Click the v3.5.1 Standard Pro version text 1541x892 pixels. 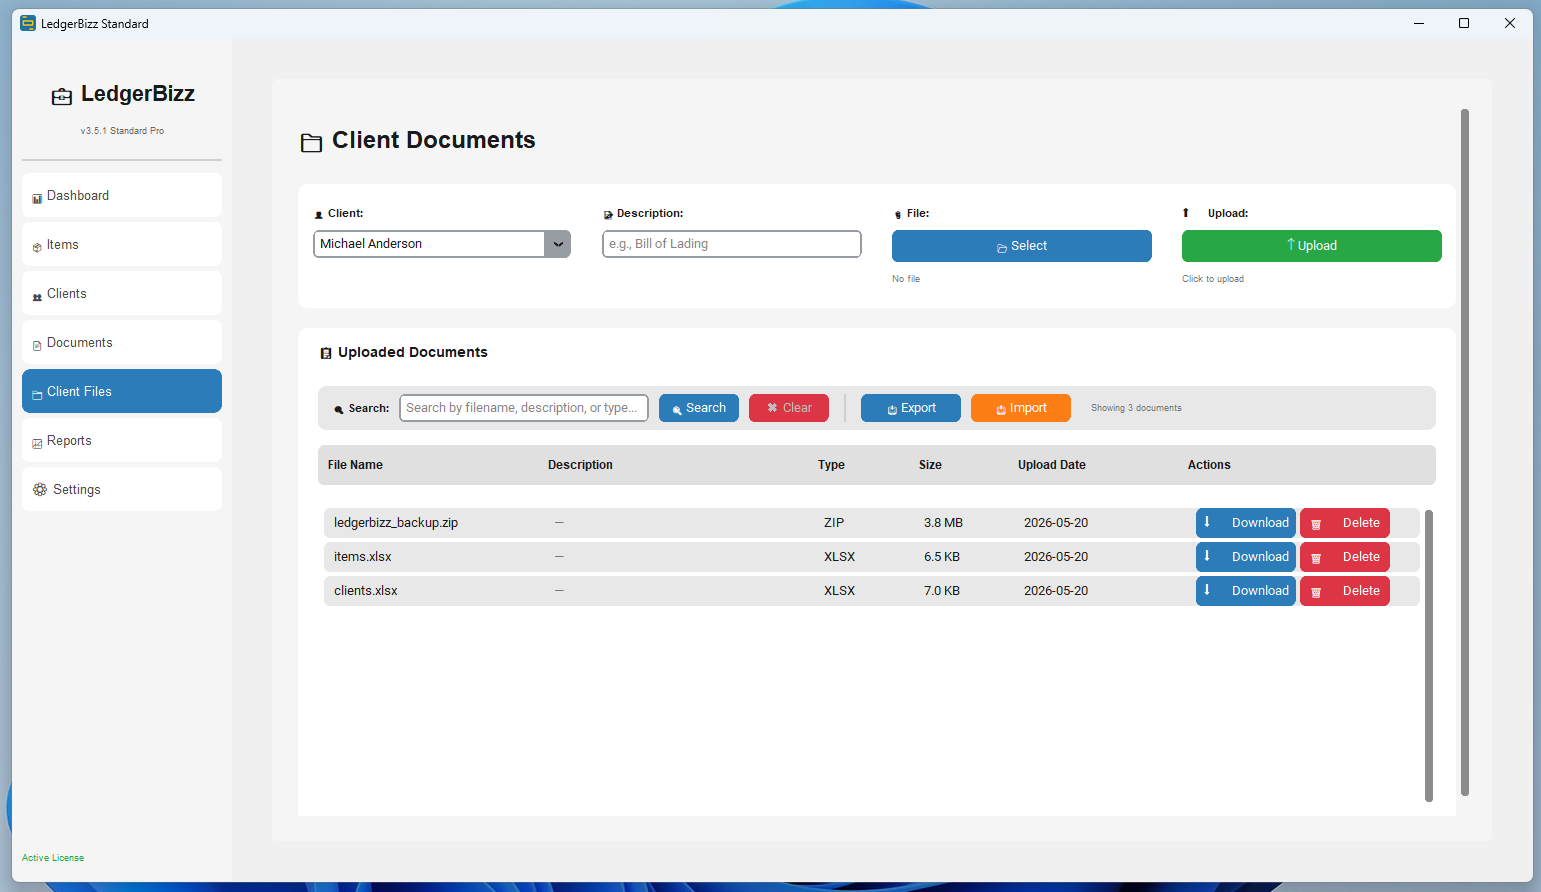coord(122,131)
